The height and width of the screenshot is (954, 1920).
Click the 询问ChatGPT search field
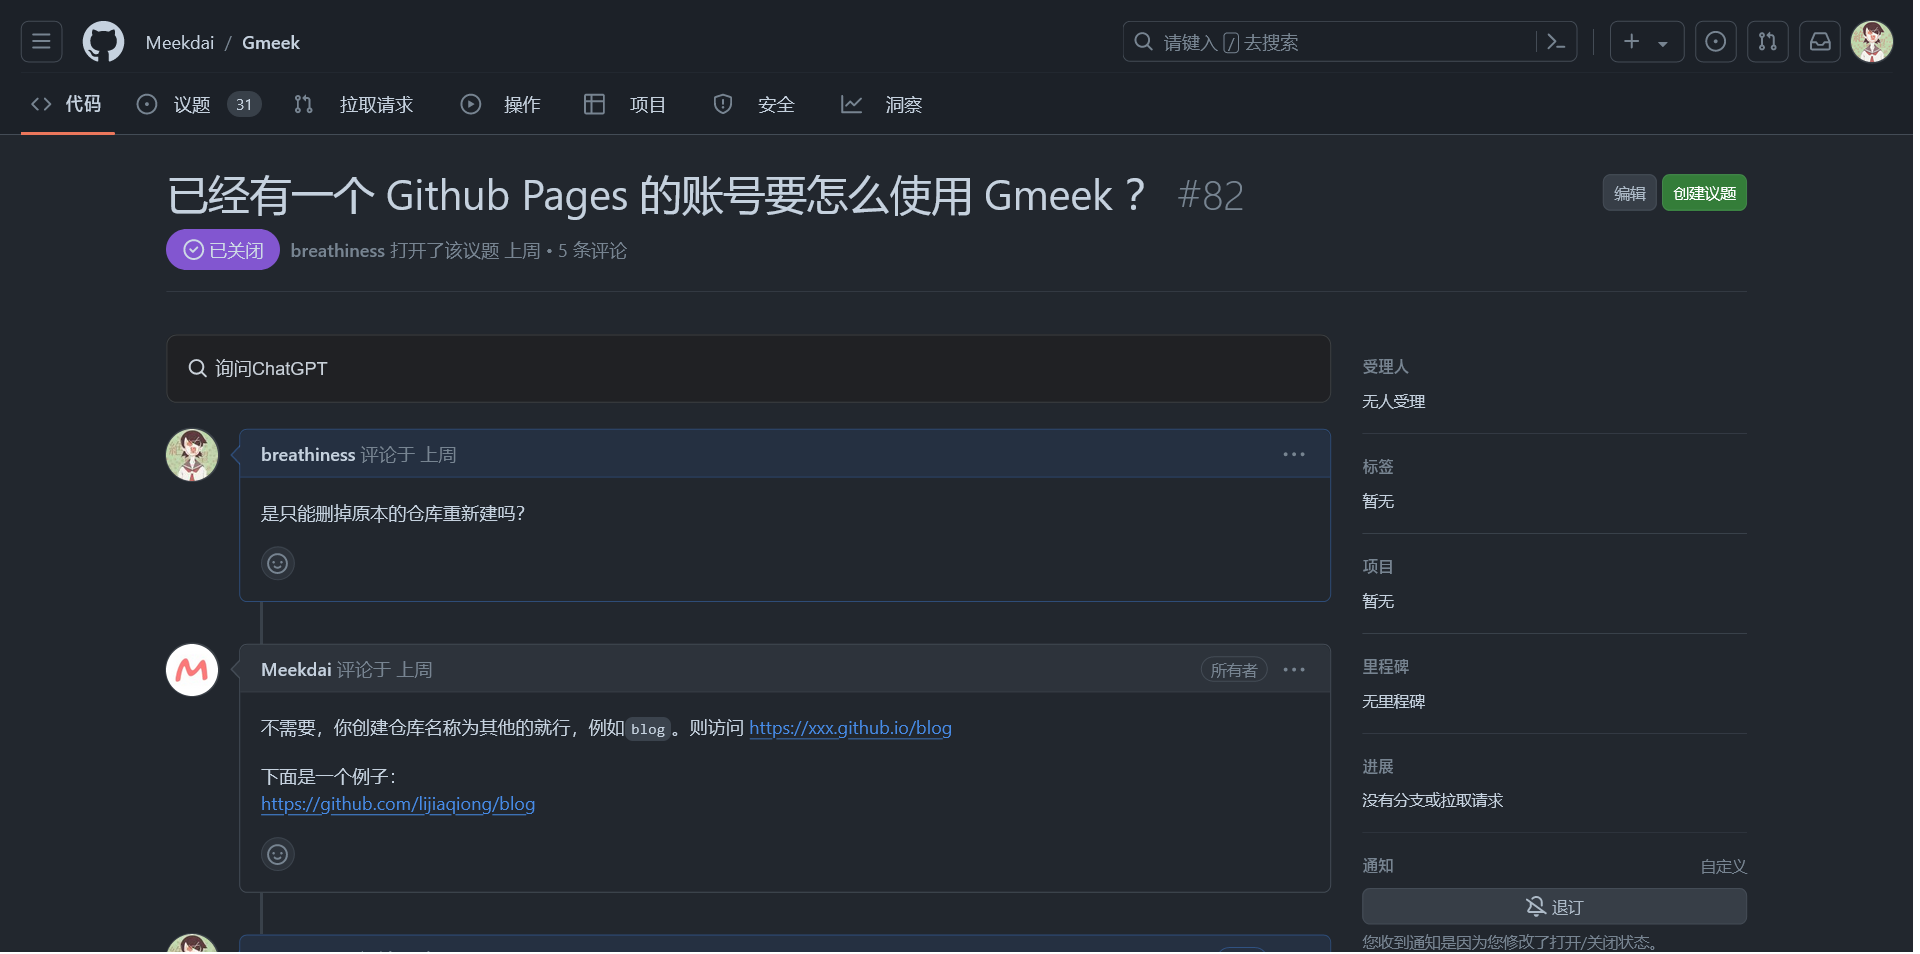(x=748, y=369)
